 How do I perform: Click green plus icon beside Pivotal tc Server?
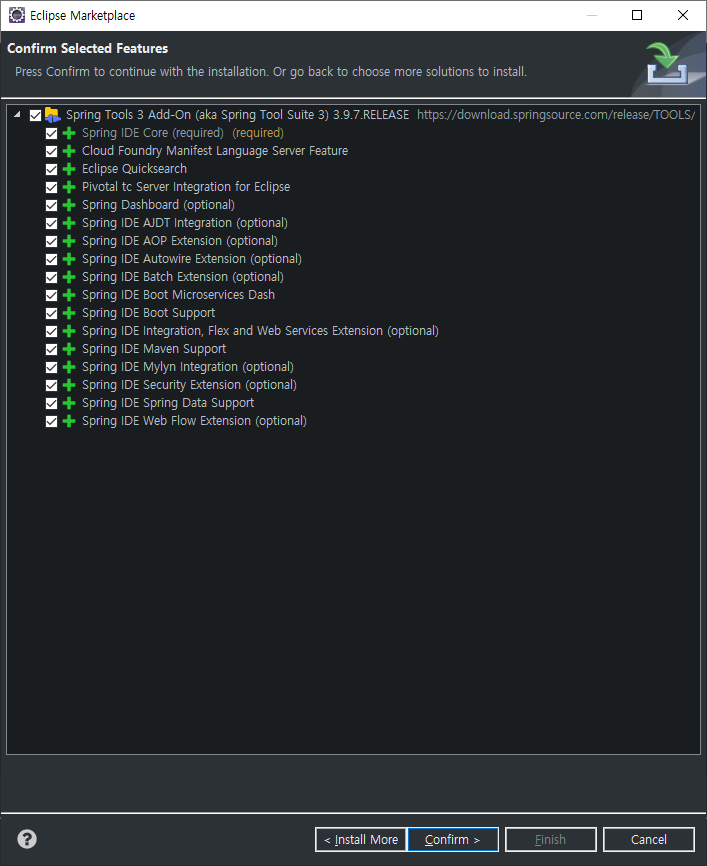[x=69, y=187]
